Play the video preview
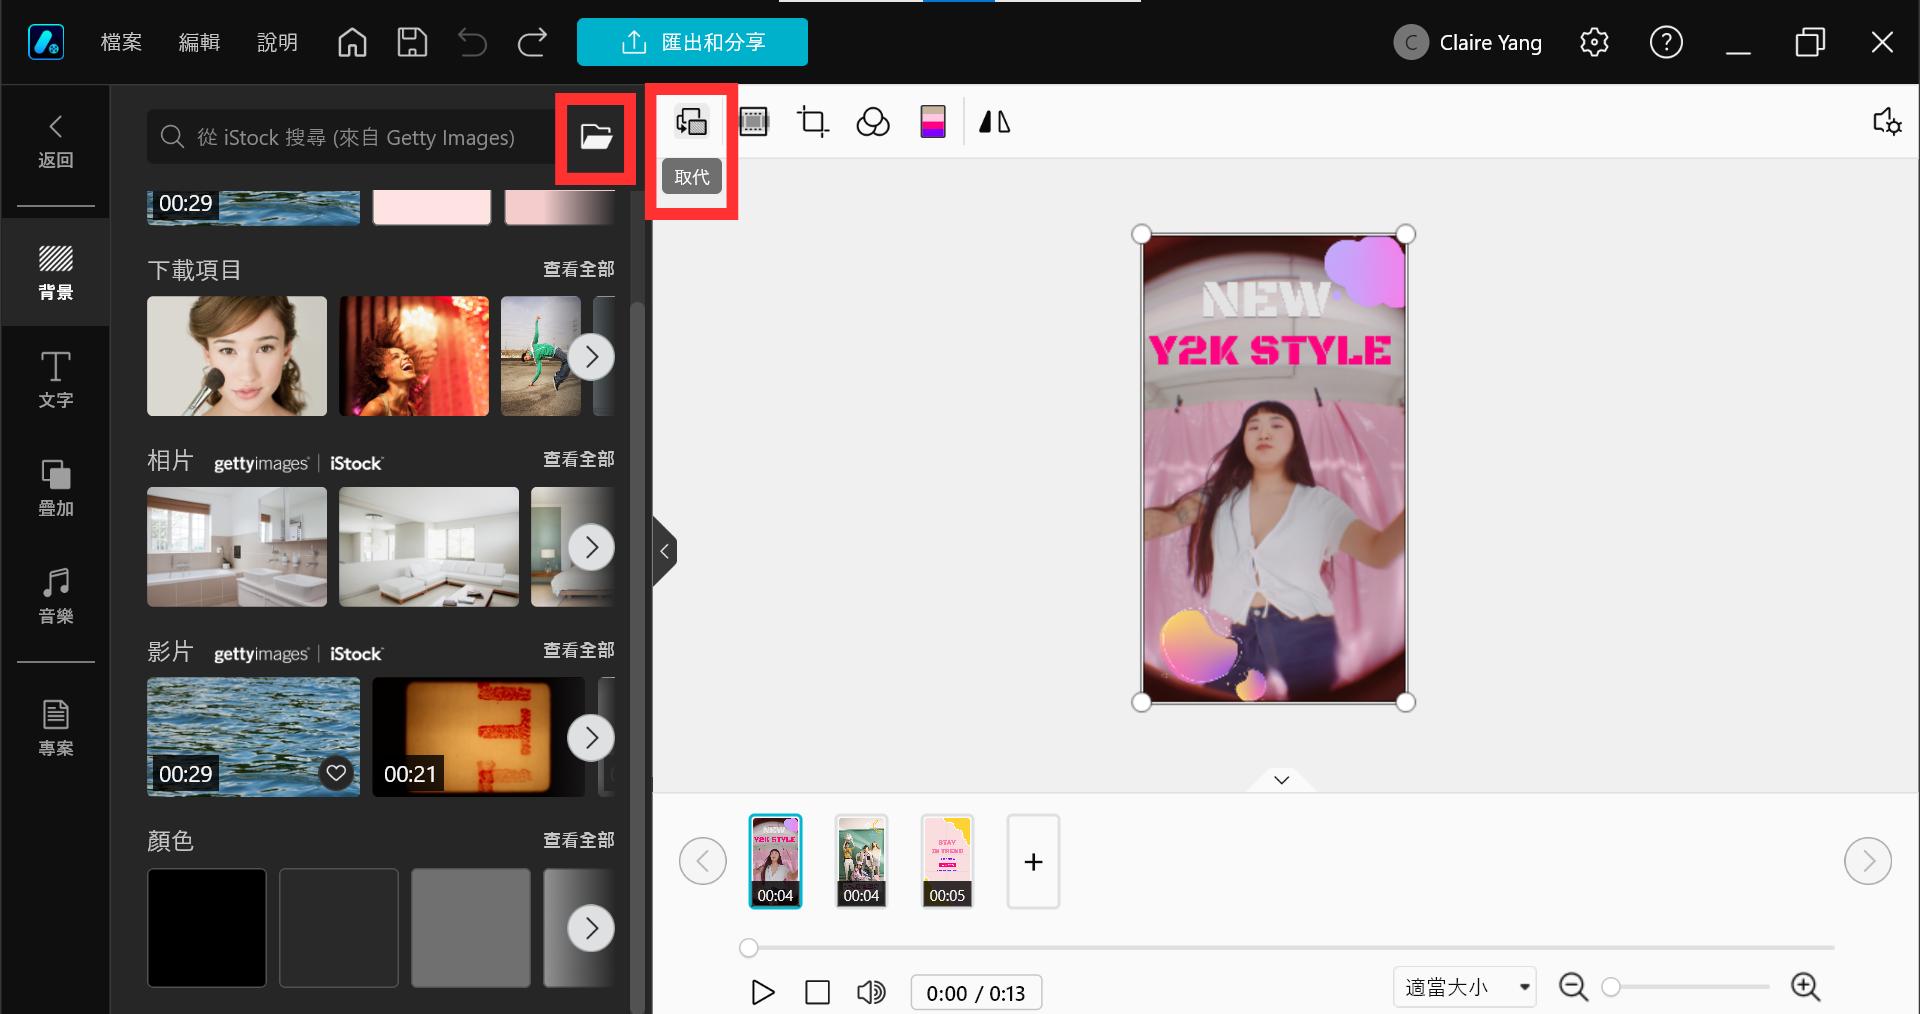This screenshot has height=1014, width=1920. (763, 992)
